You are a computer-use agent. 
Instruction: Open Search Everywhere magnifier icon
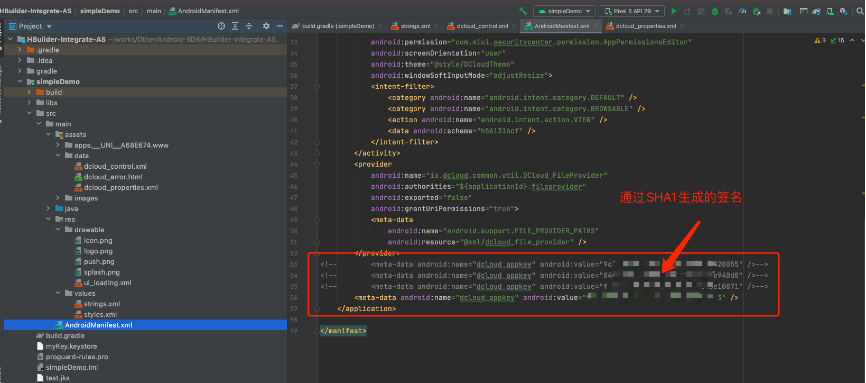[x=859, y=11]
